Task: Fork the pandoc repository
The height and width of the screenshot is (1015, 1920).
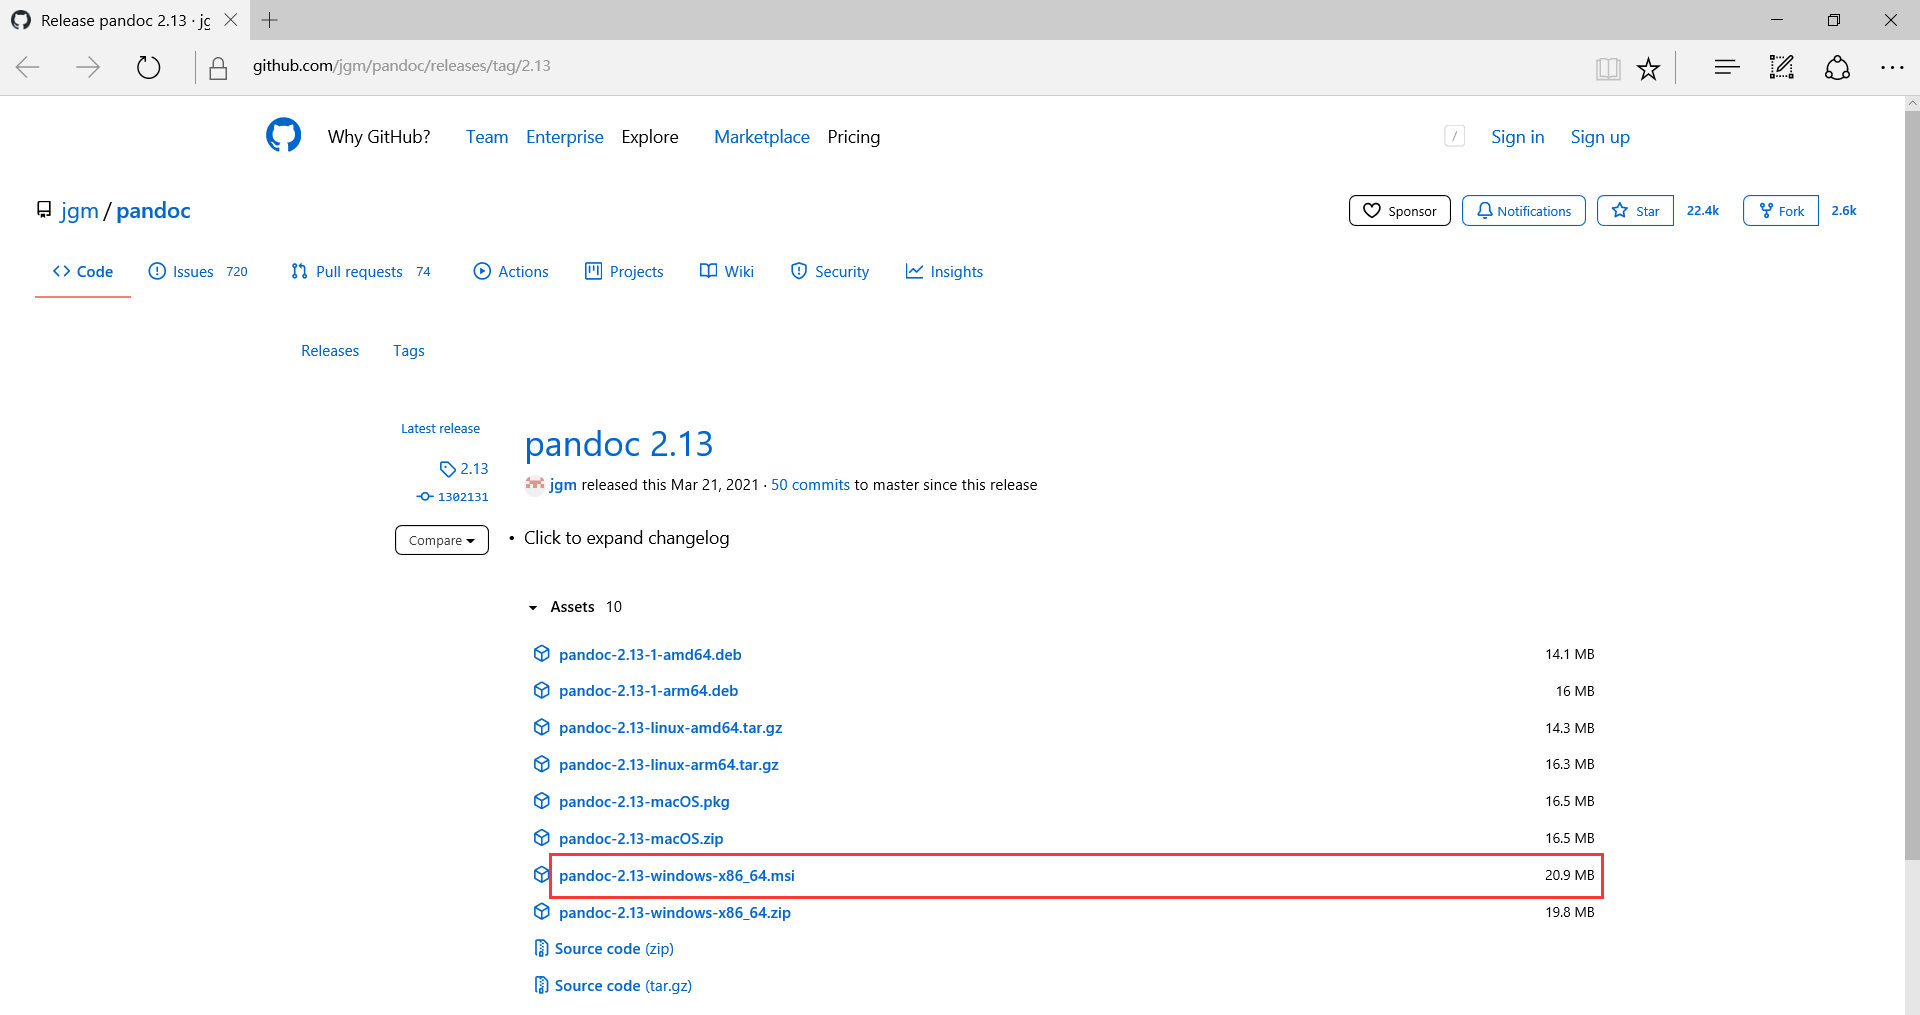Action: click(1781, 211)
